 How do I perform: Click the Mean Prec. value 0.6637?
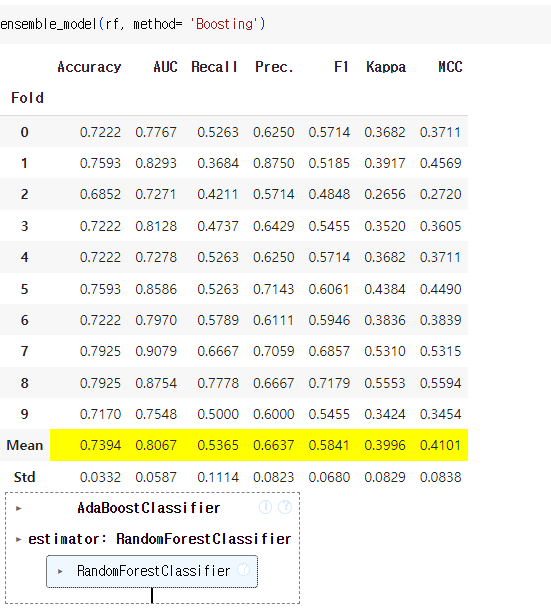tap(274, 445)
